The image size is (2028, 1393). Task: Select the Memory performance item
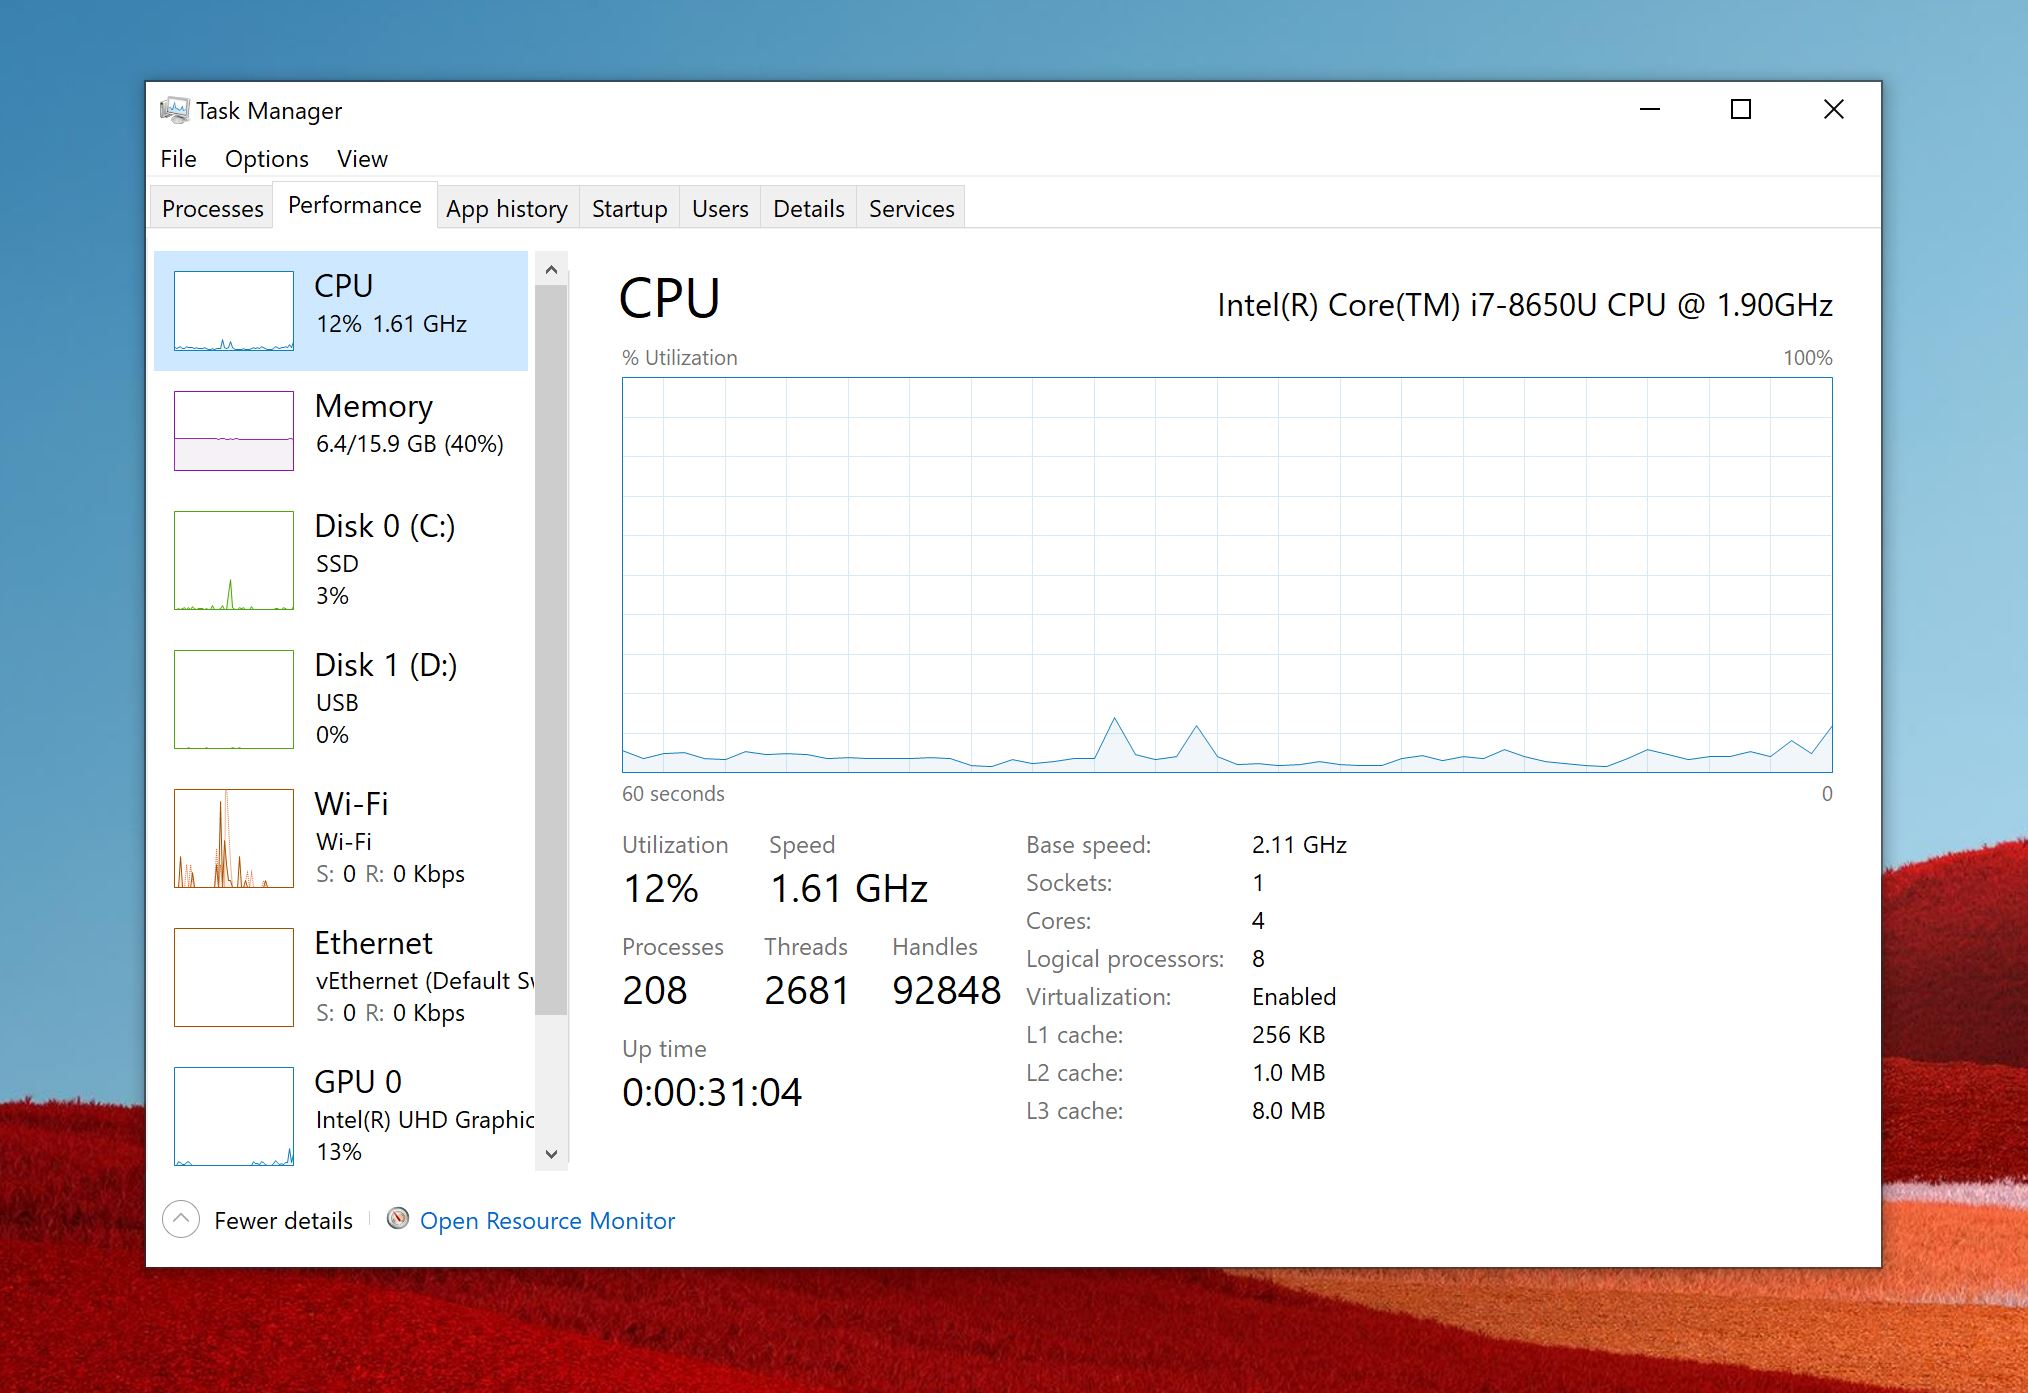(341, 431)
